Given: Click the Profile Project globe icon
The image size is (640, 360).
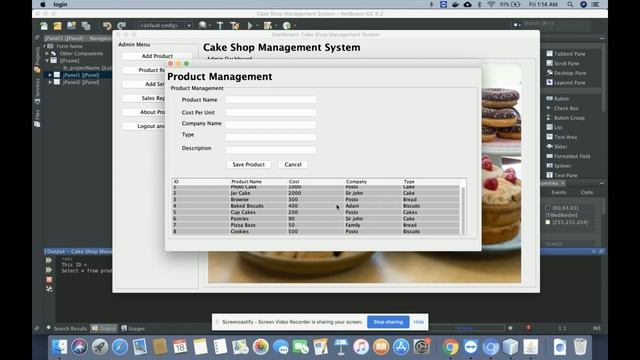Looking at the screenshot, I should [x=287, y=25].
